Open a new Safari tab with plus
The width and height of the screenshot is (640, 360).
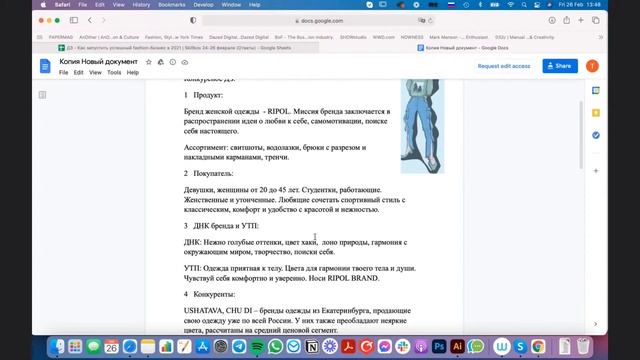(x=581, y=20)
